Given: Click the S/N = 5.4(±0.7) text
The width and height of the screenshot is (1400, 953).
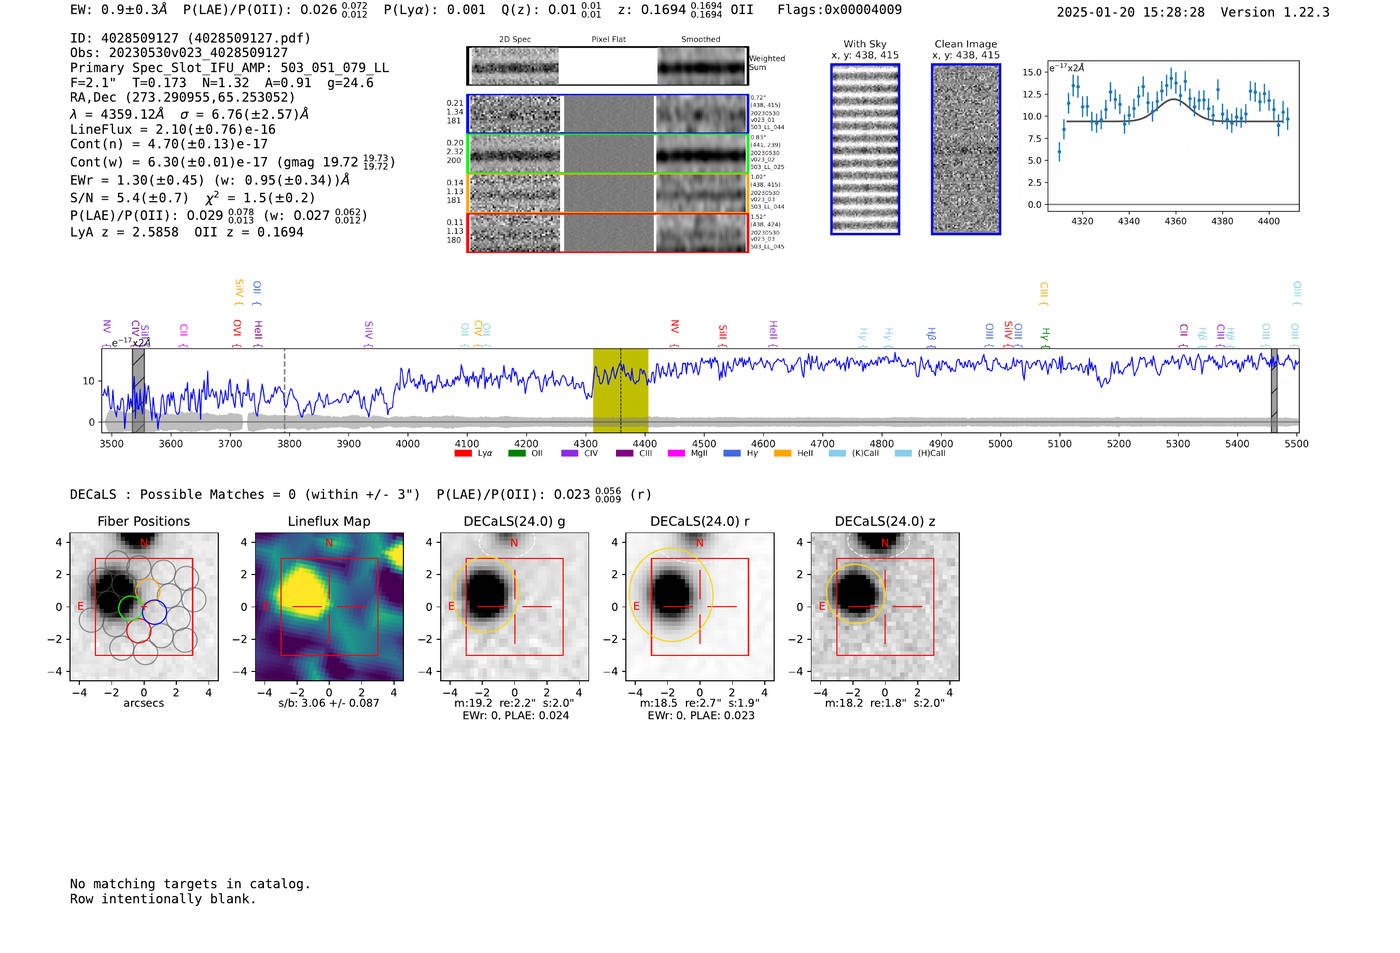Looking at the screenshot, I should [129, 198].
